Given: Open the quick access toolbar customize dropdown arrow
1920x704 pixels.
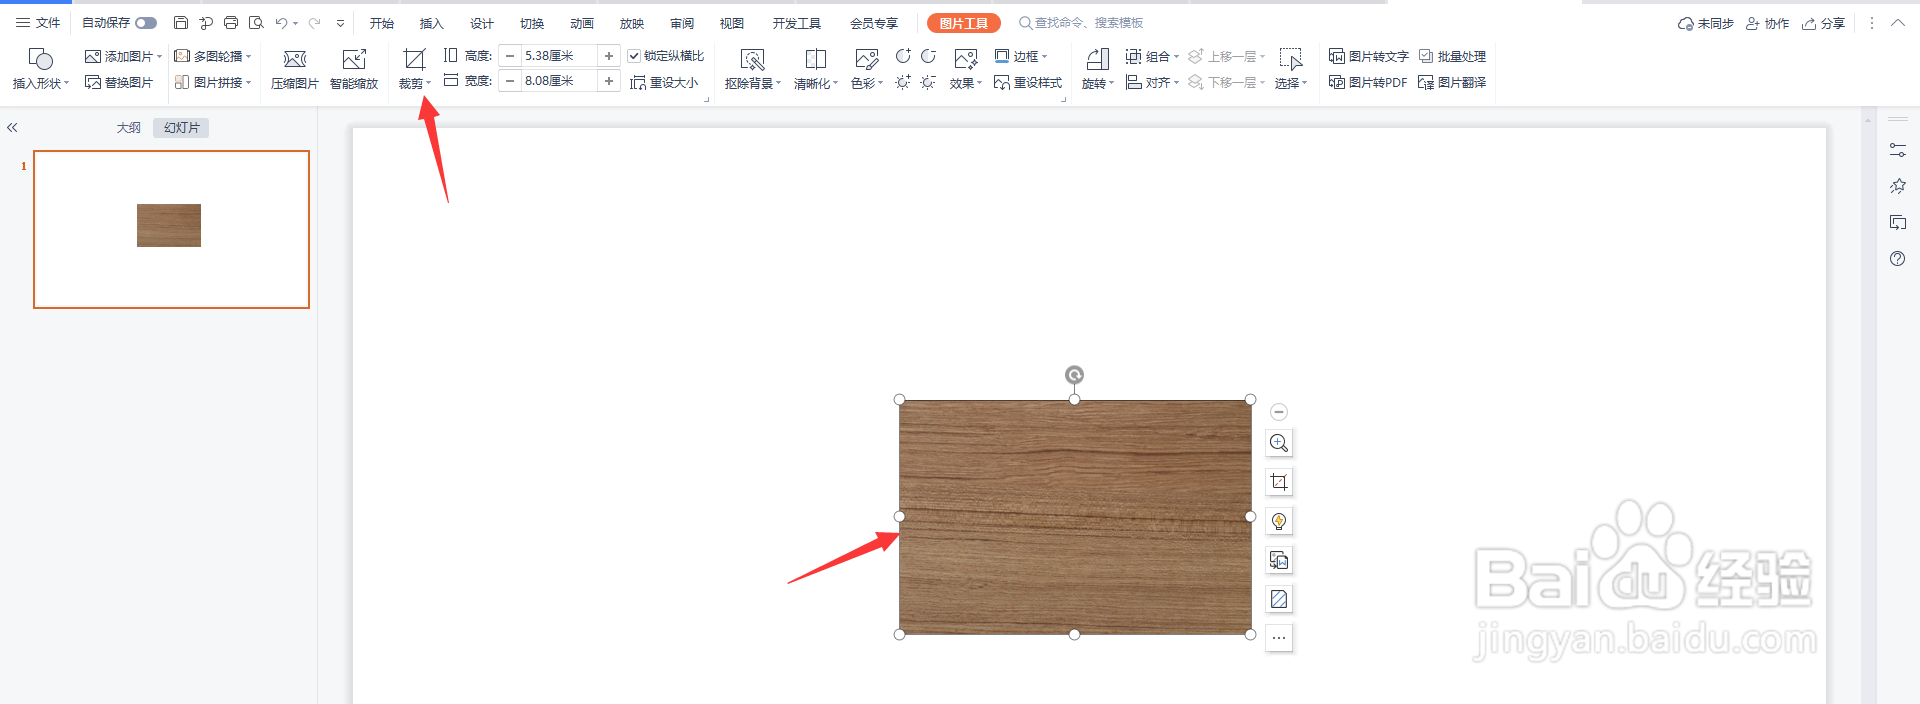Looking at the screenshot, I should point(340,23).
